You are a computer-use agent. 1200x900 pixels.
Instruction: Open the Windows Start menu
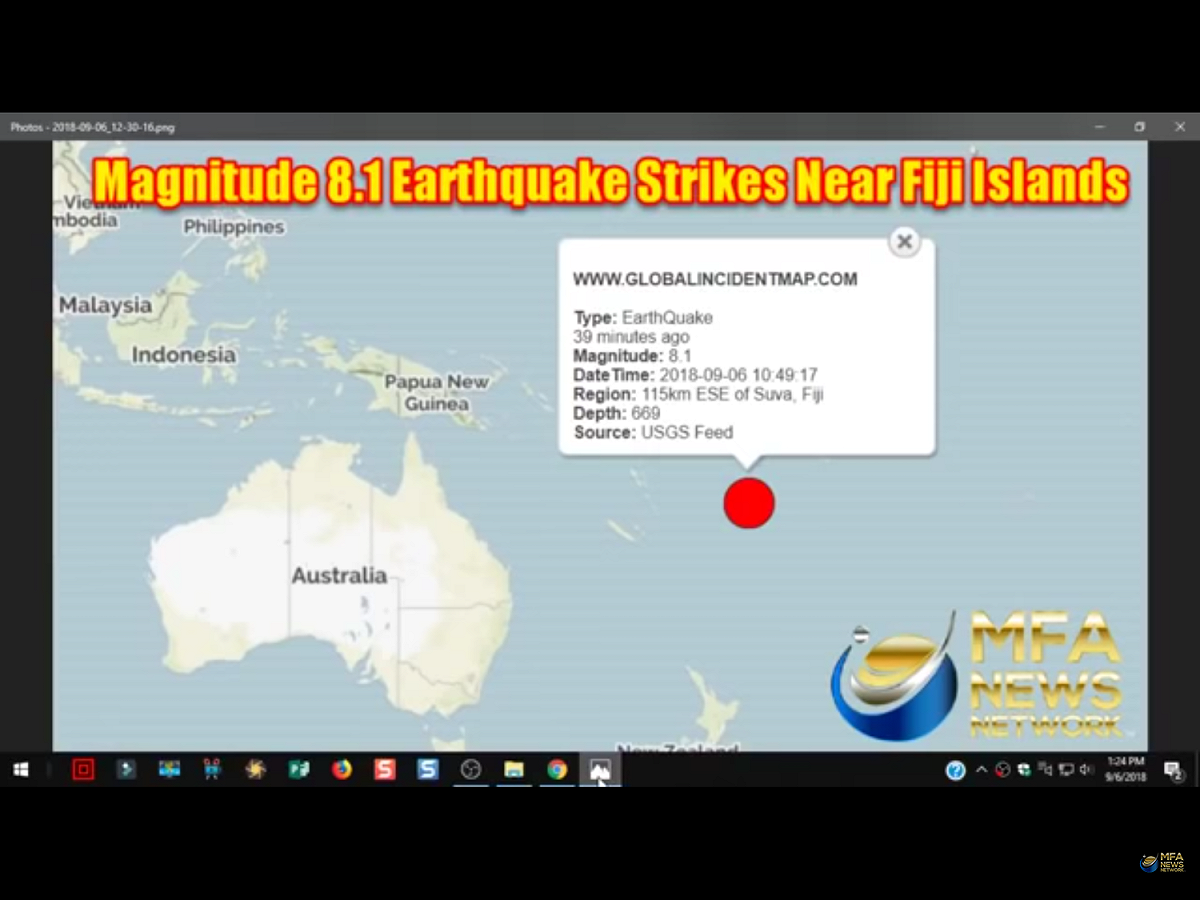coord(20,769)
